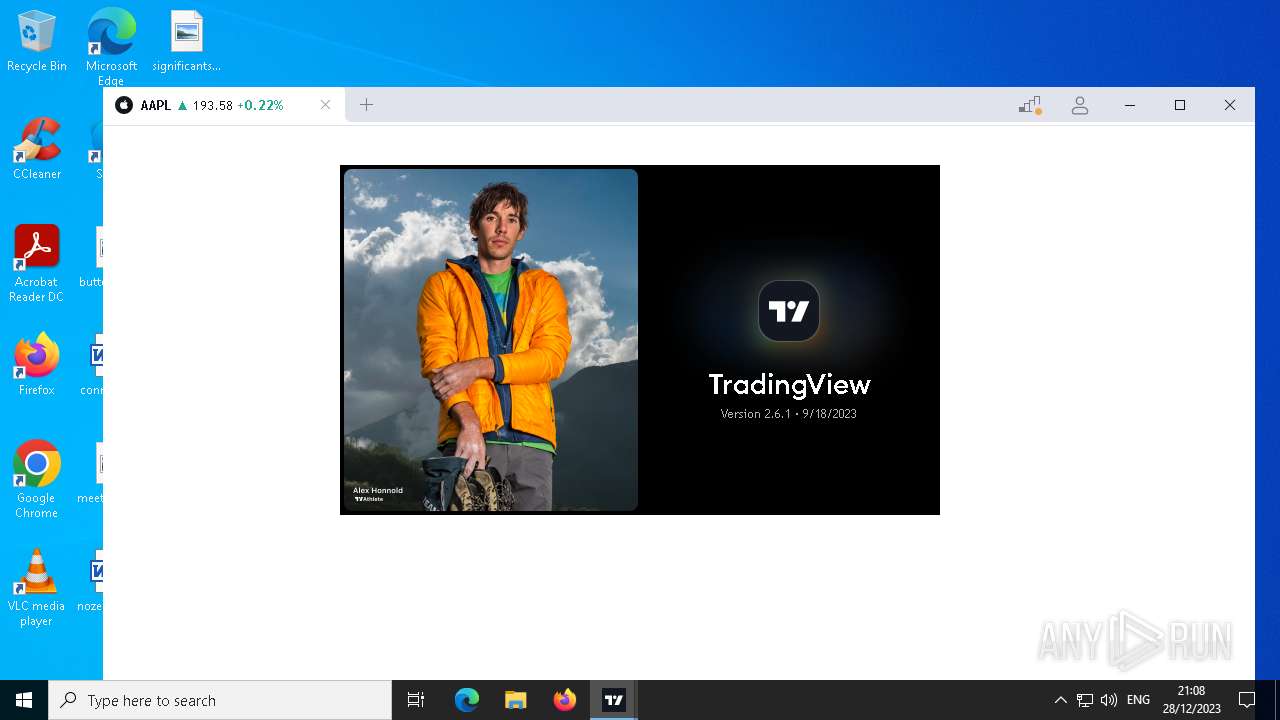
Task: Open the clock and calendar flyout
Action: (1191, 700)
